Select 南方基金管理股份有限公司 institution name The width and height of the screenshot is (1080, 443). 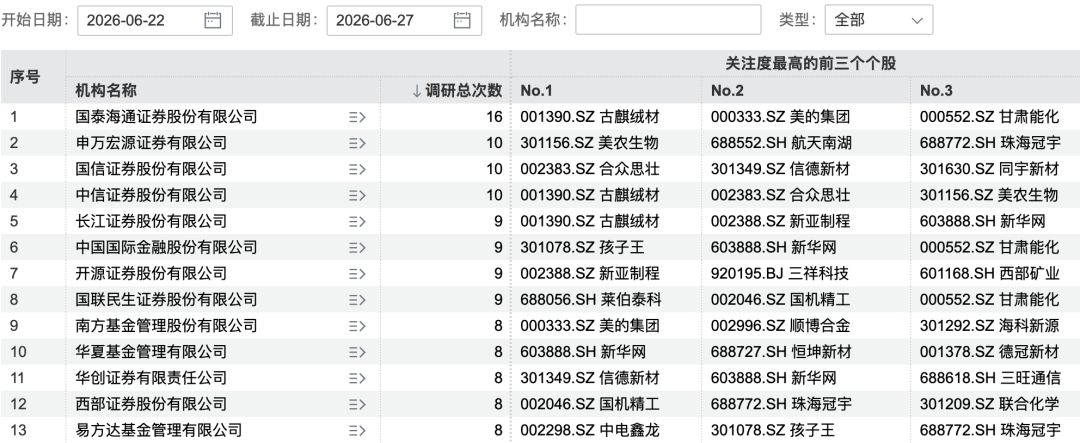[166, 326]
